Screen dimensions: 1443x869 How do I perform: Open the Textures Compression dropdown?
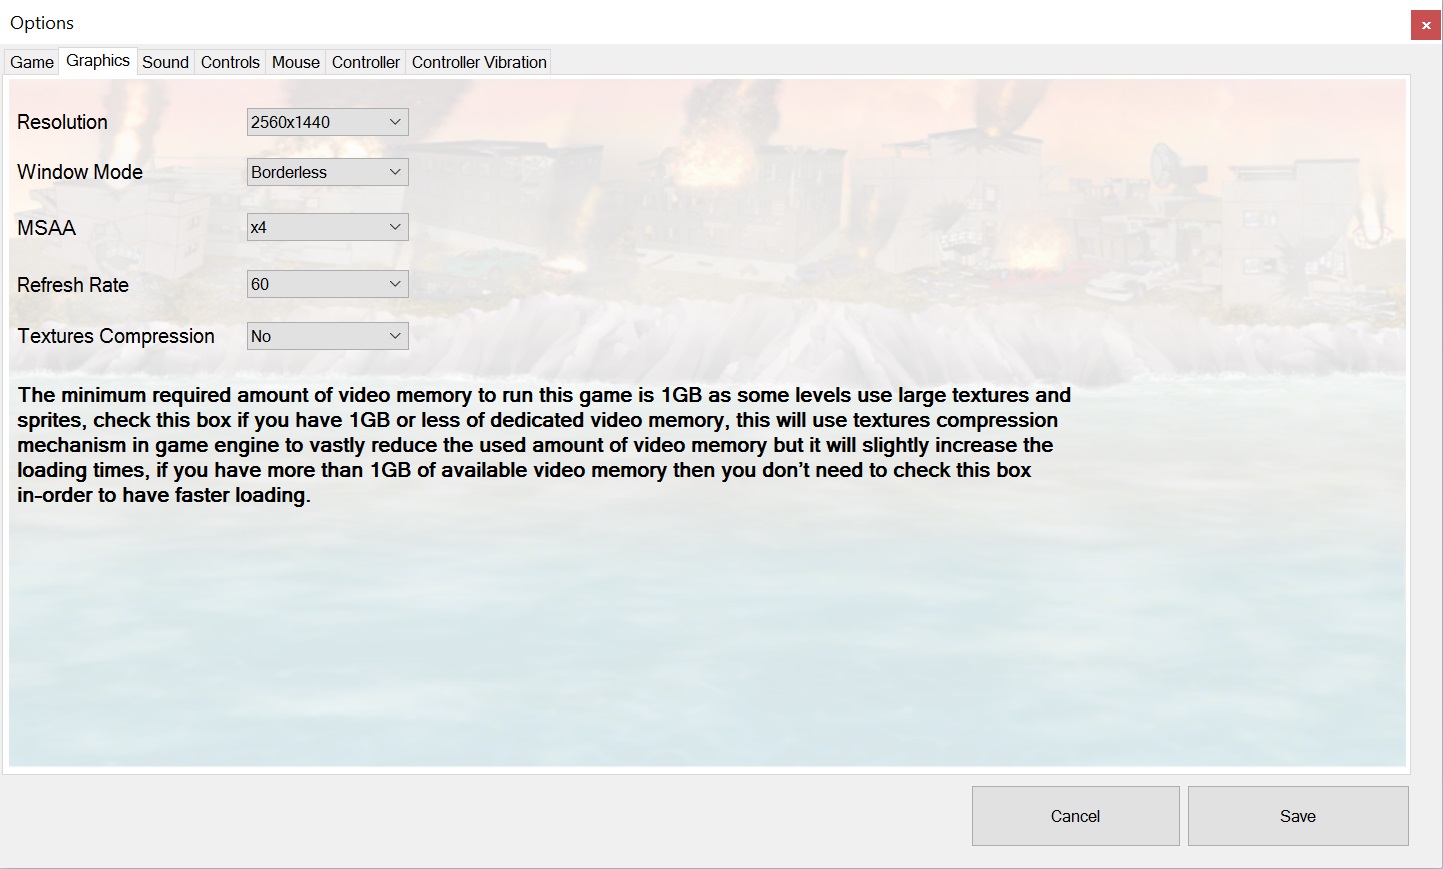click(x=327, y=335)
